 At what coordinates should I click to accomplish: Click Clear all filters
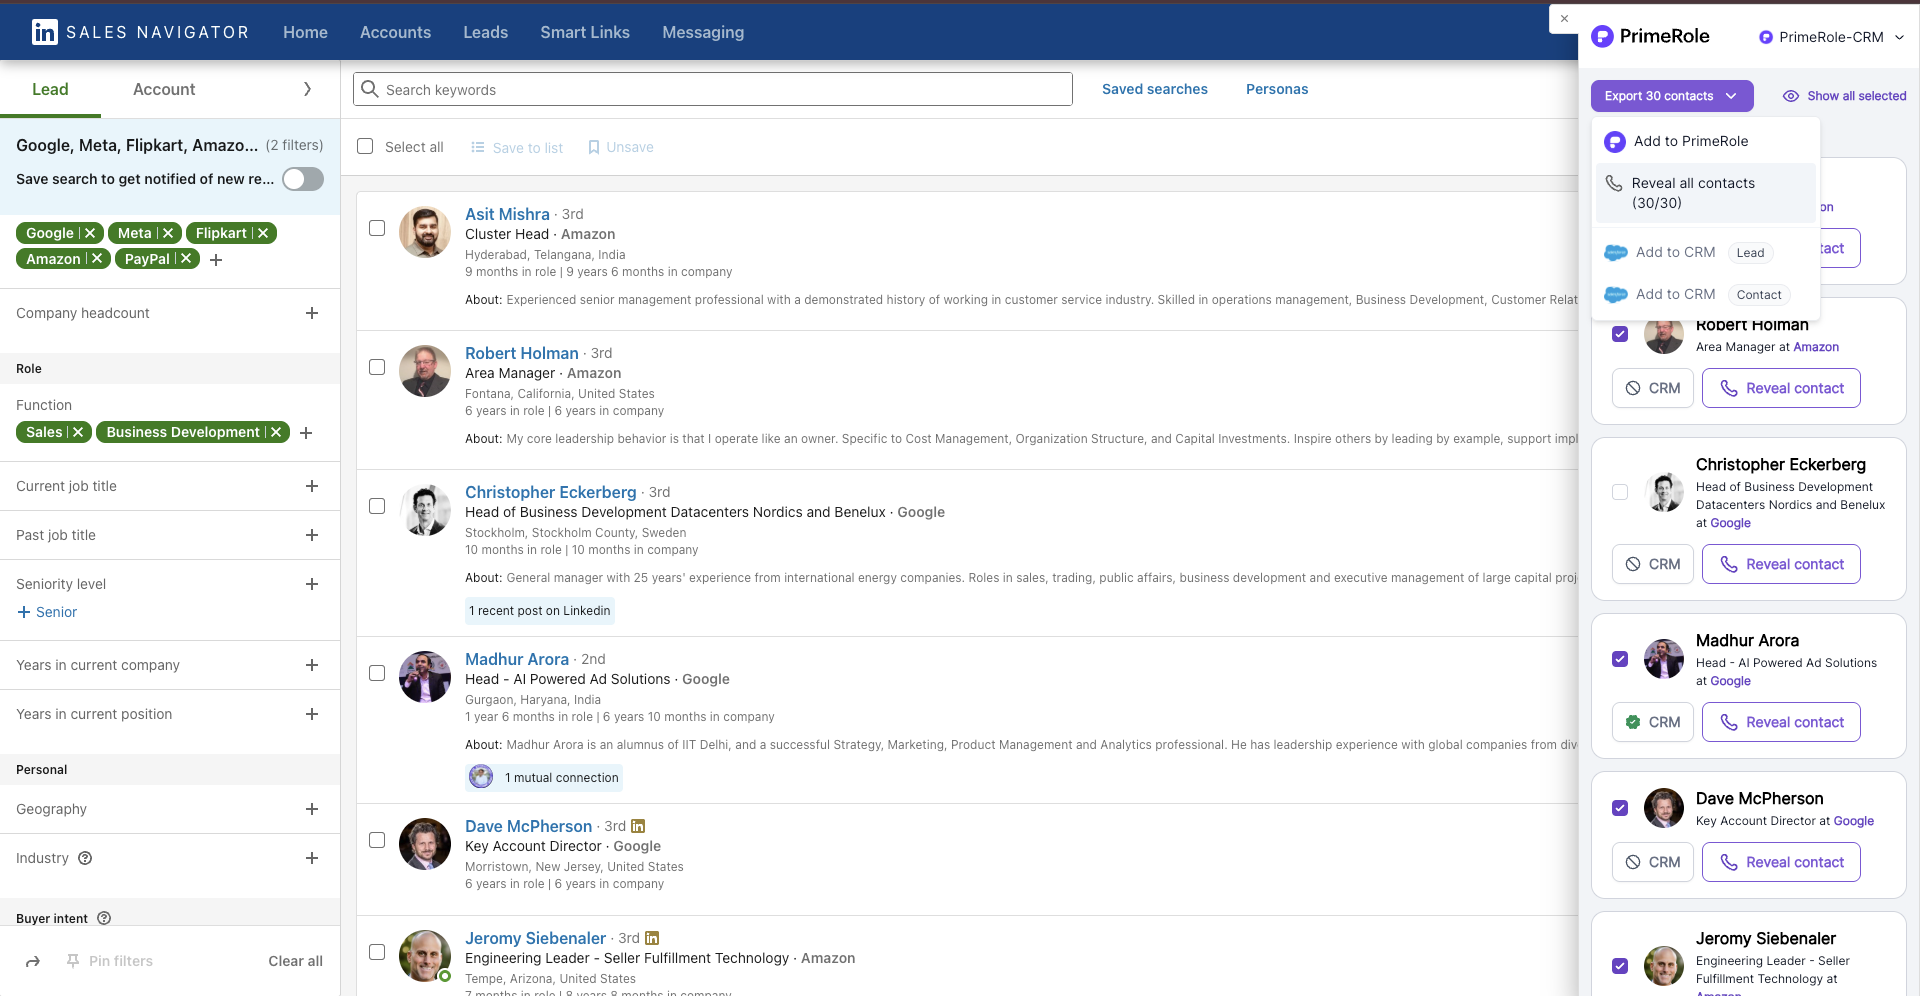click(295, 961)
